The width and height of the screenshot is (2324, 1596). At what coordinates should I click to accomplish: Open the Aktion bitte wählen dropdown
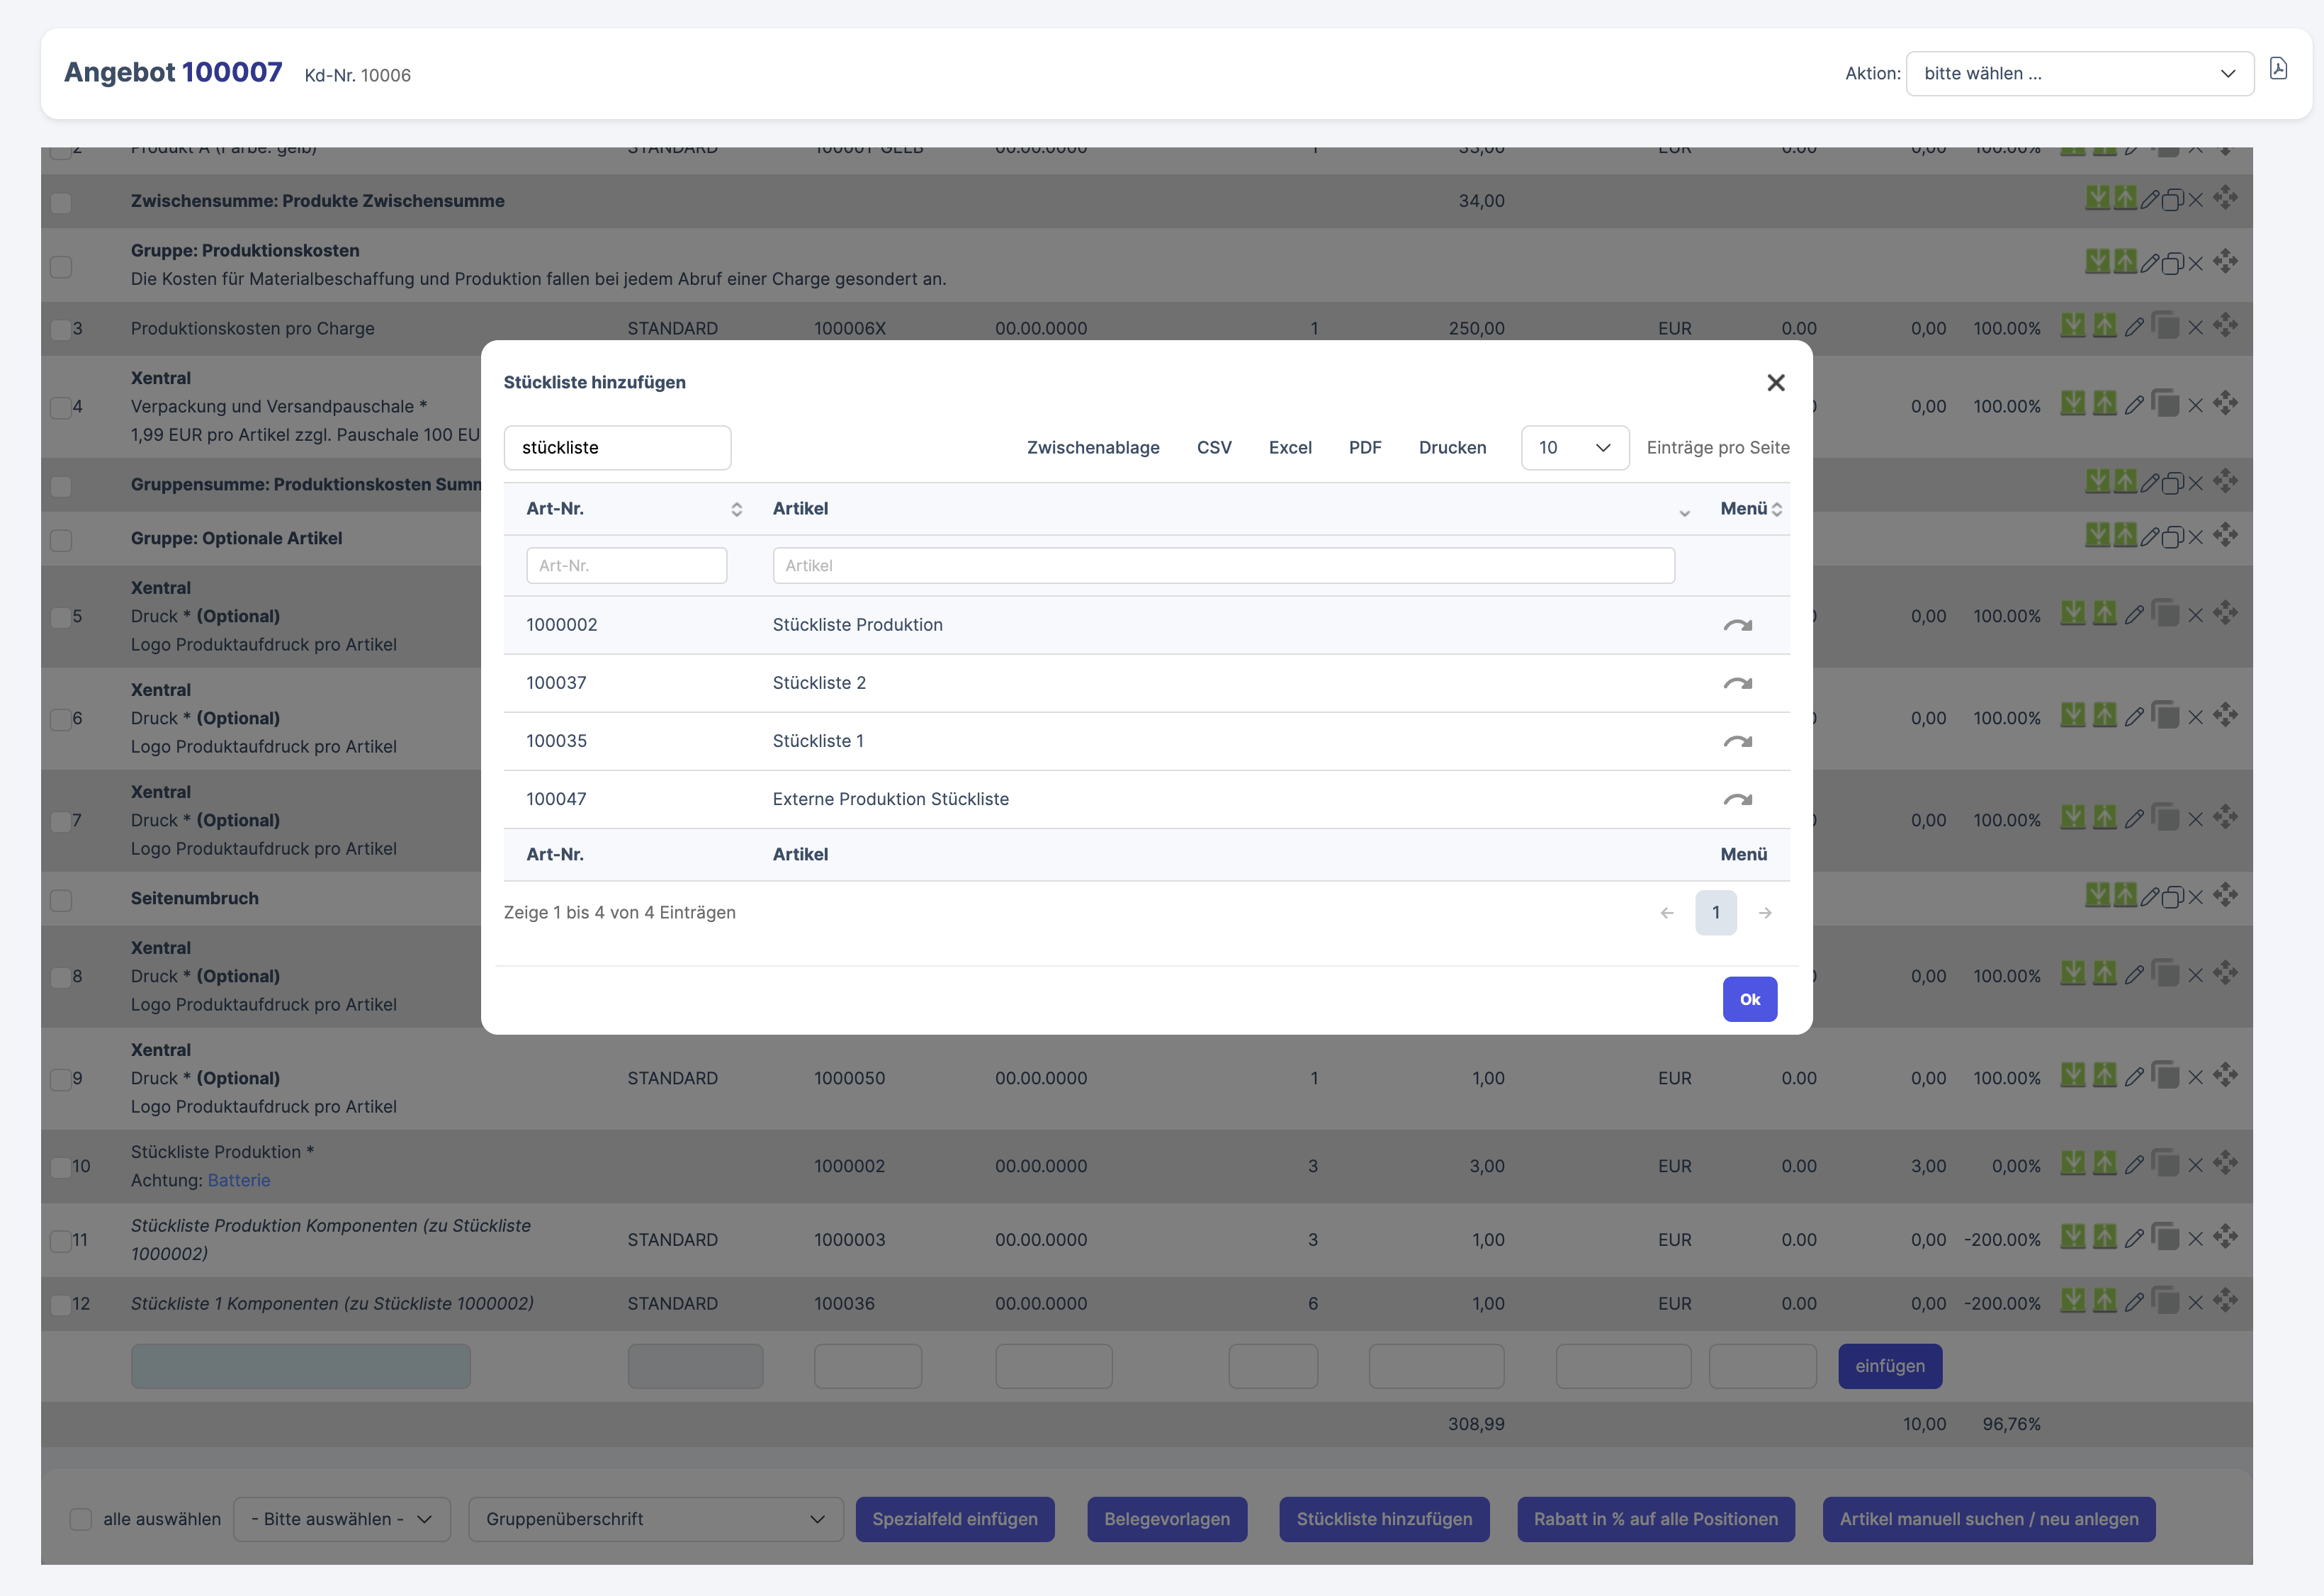(x=2079, y=74)
